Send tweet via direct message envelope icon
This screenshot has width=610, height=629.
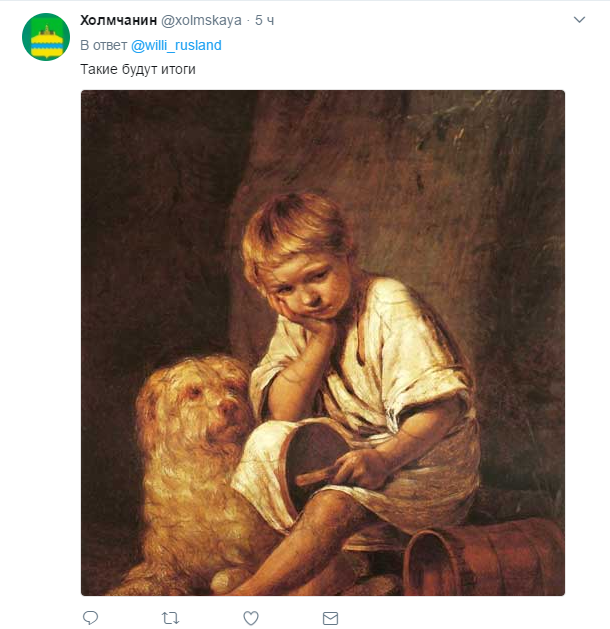tap(330, 618)
